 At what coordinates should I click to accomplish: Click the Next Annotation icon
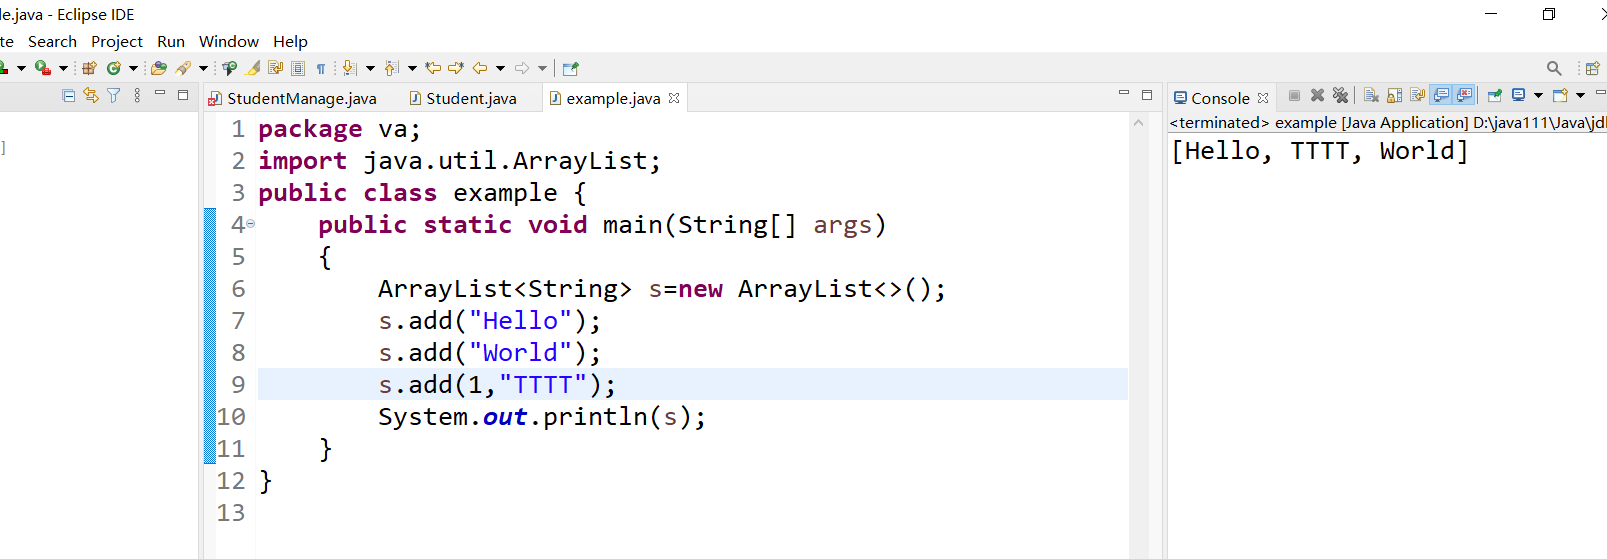tap(349, 68)
